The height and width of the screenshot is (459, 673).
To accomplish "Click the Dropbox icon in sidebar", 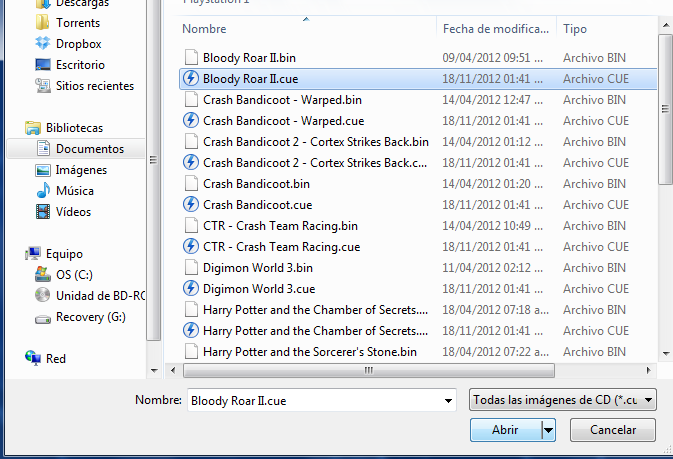I will [x=42, y=43].
